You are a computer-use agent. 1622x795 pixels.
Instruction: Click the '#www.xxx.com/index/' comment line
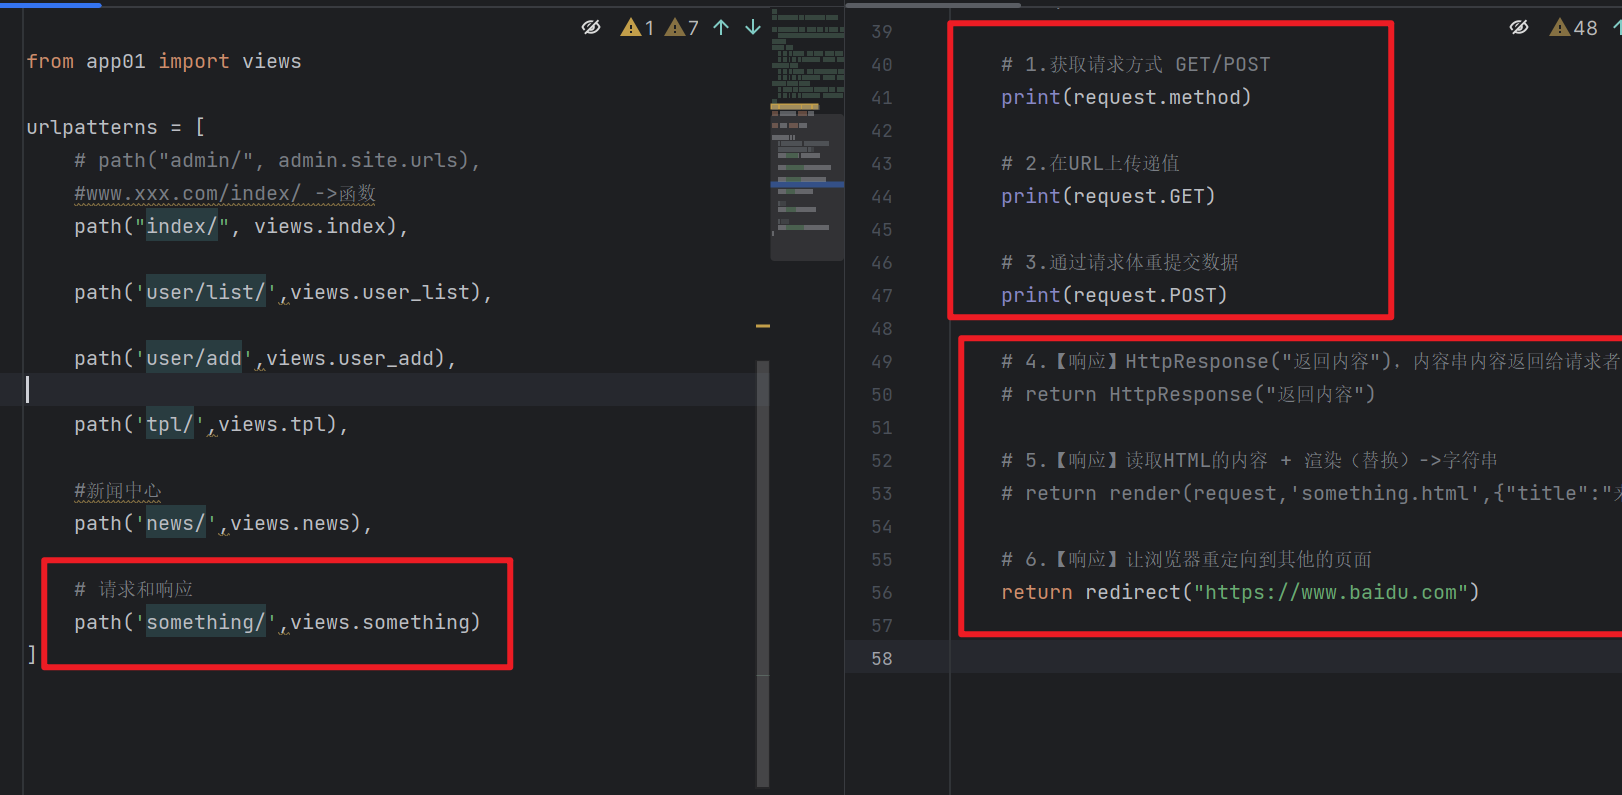[x=225, y=193]
